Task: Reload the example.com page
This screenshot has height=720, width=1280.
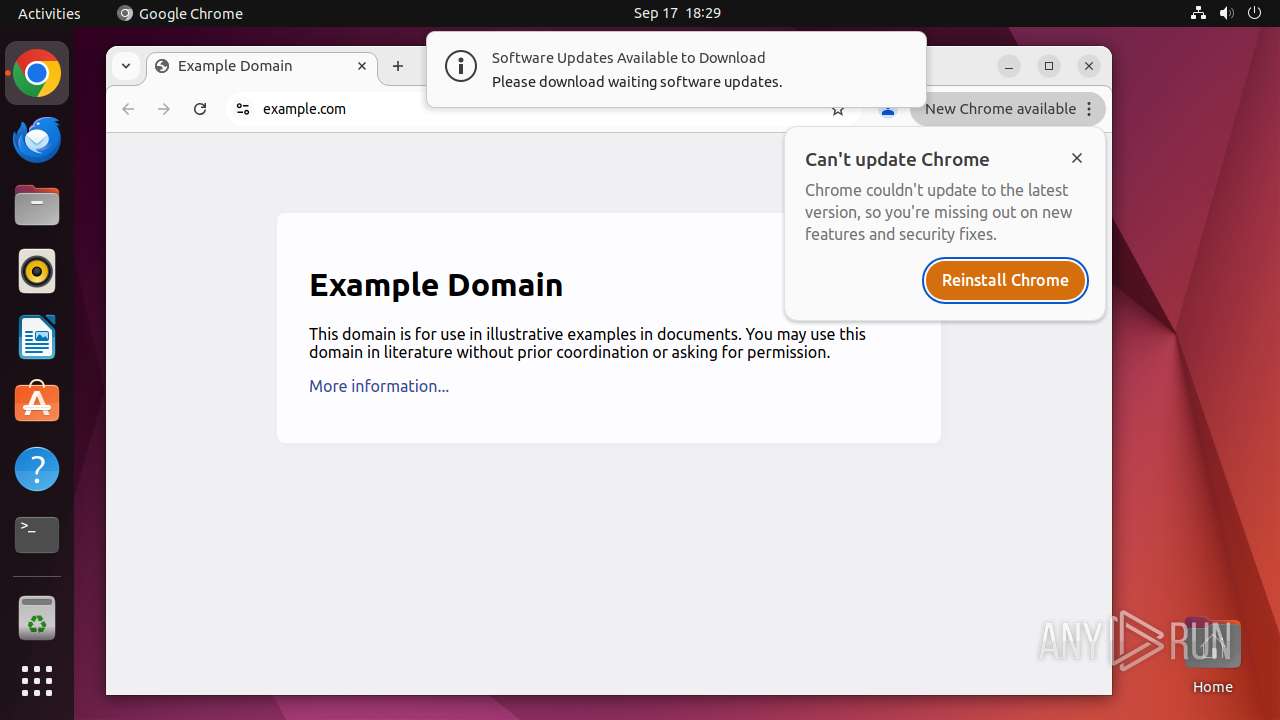Action: click(200, 109)
